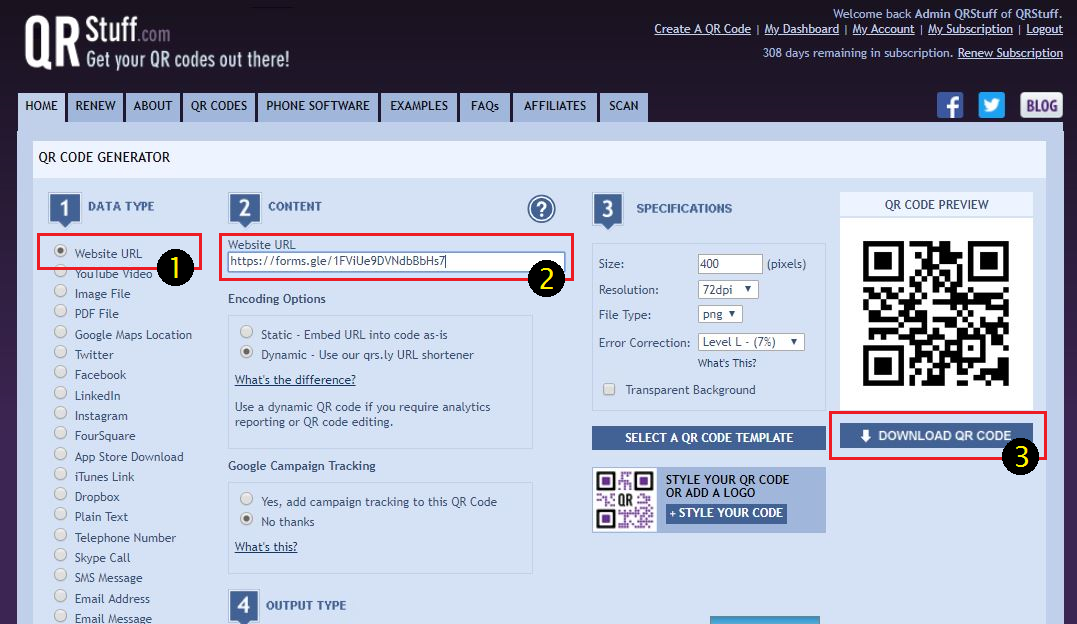
Task: Open the What's the difference? link
Action: click(295, 380)
